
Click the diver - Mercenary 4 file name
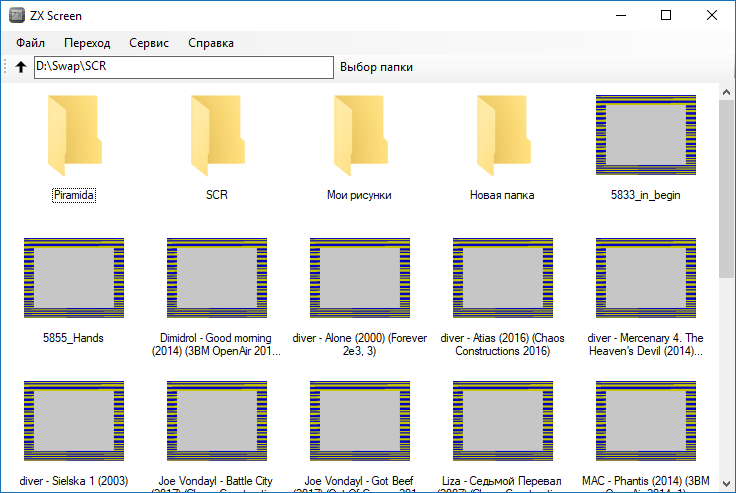tap(645, 345)
